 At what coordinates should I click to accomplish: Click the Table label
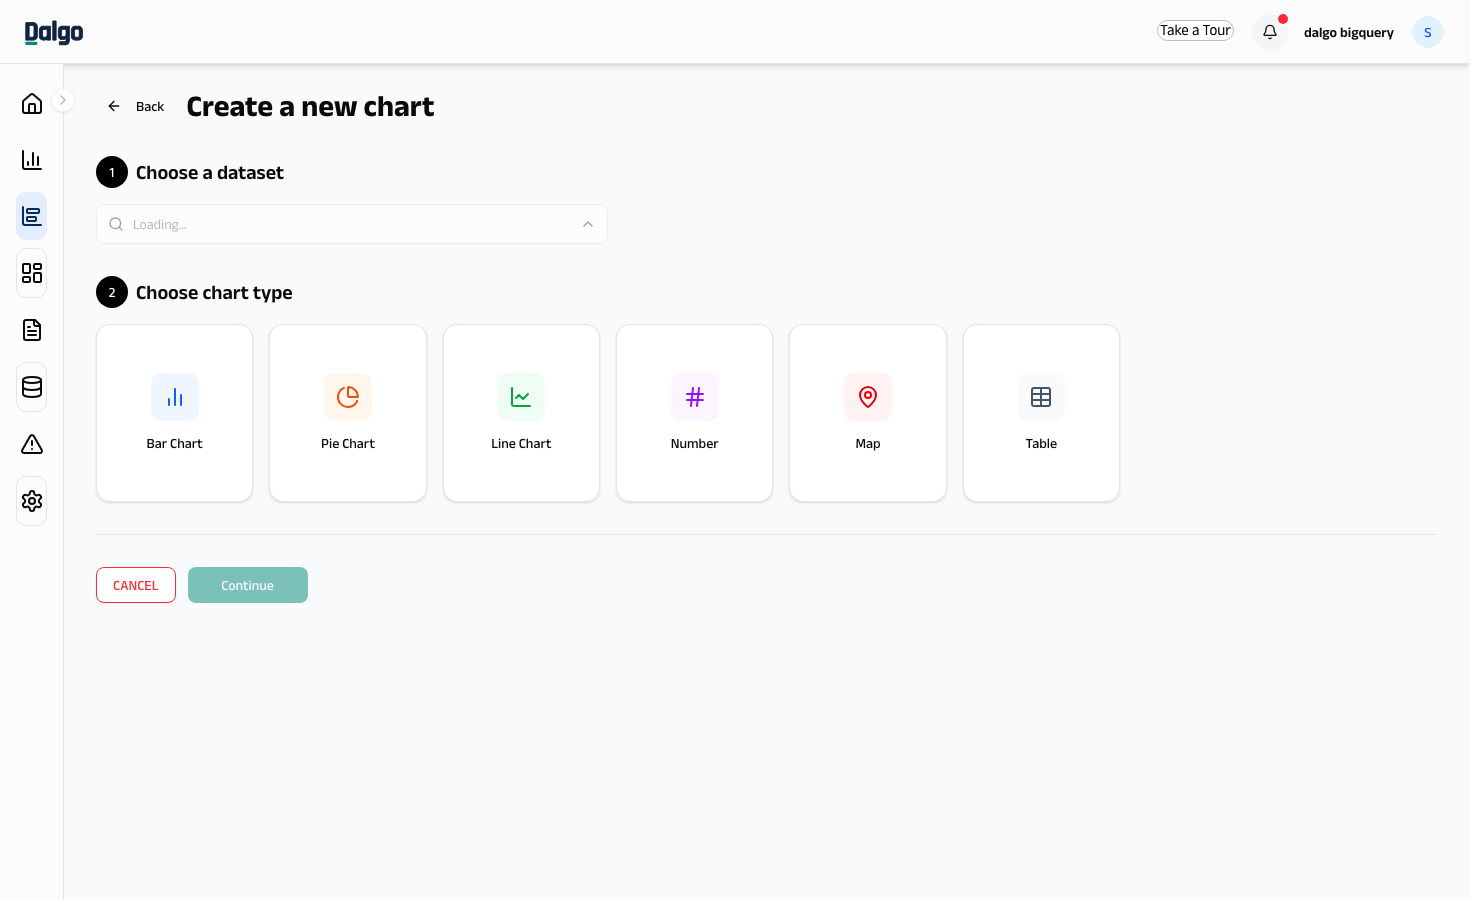coord(1041,444)
